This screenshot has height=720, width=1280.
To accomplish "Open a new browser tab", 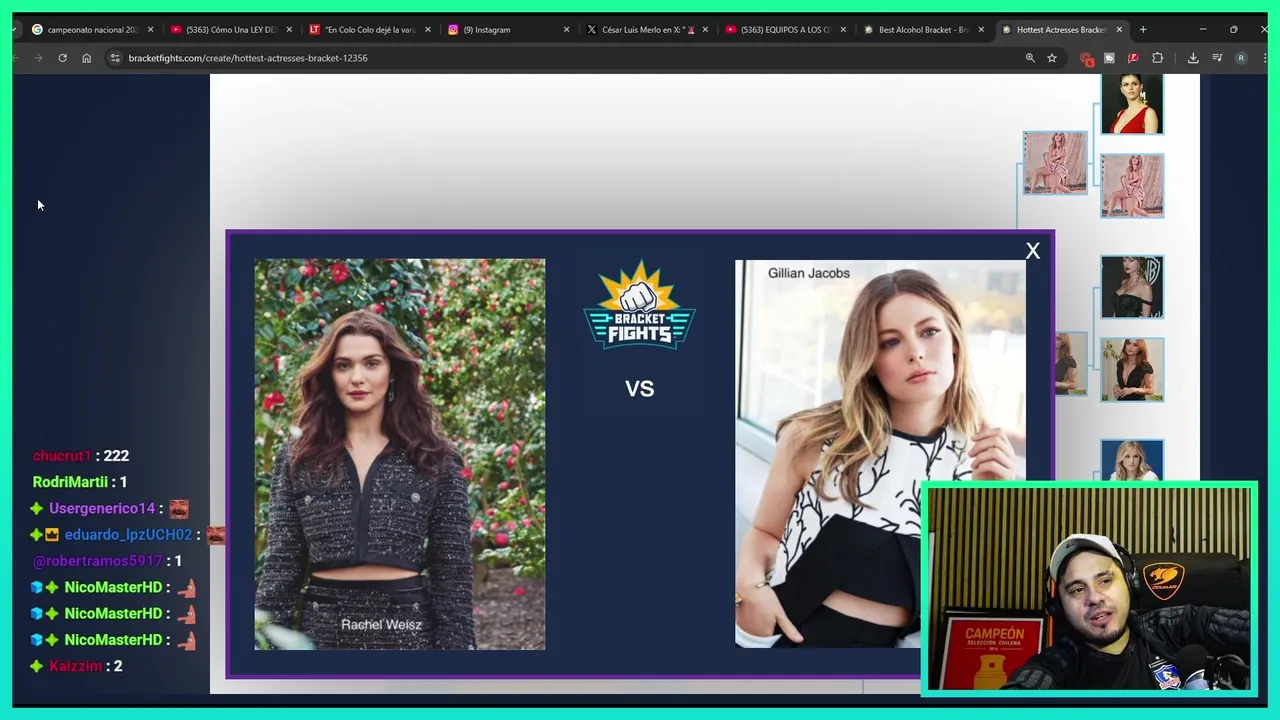I will tap(1143, 30).
